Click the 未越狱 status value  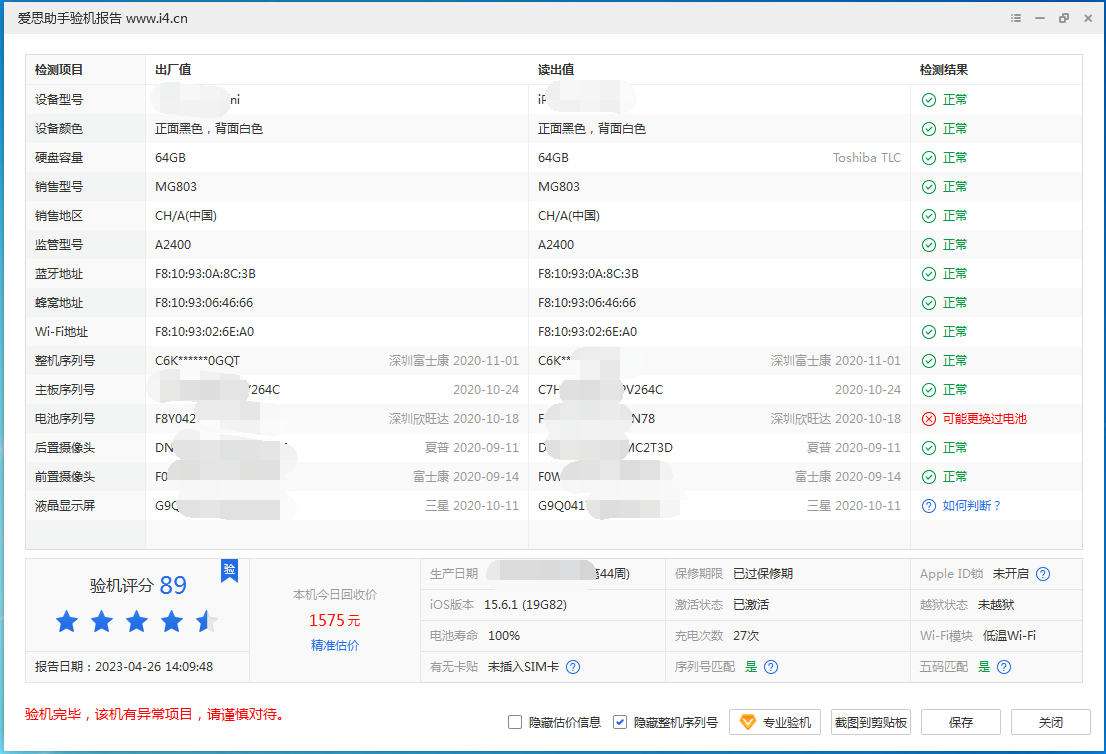(x=996, y=604)
